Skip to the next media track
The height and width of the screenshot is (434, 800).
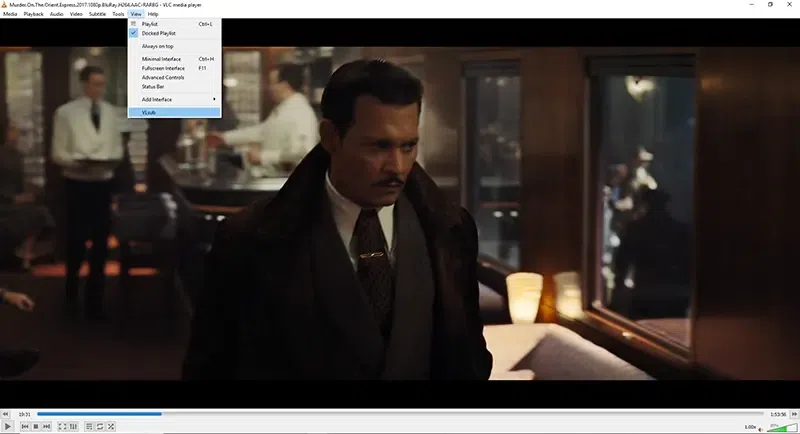click(x=46, y=426)
